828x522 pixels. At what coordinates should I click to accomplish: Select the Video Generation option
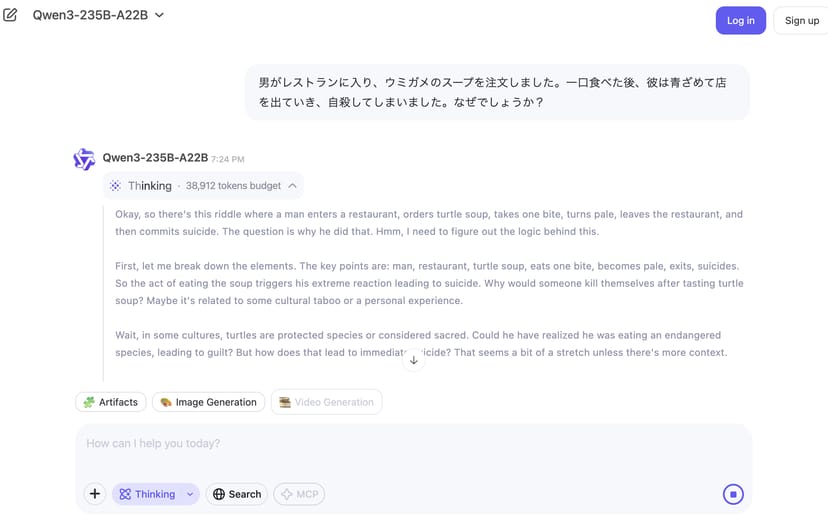point(326,402)
